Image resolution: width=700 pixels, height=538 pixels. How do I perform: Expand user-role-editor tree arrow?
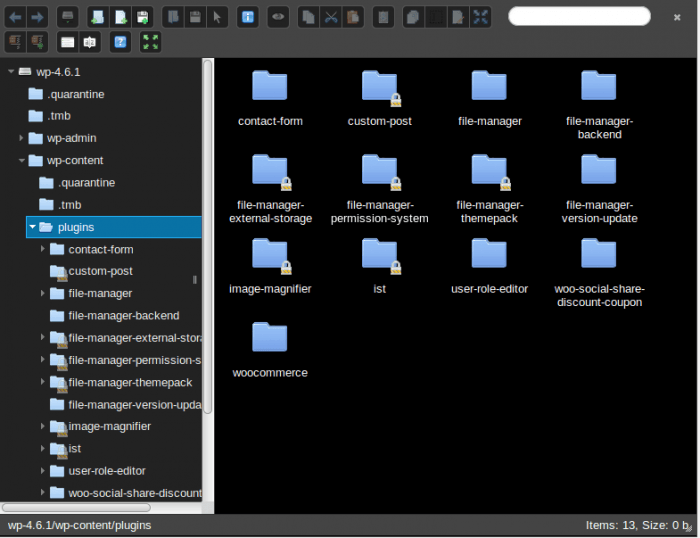click(x=42, y=470)
